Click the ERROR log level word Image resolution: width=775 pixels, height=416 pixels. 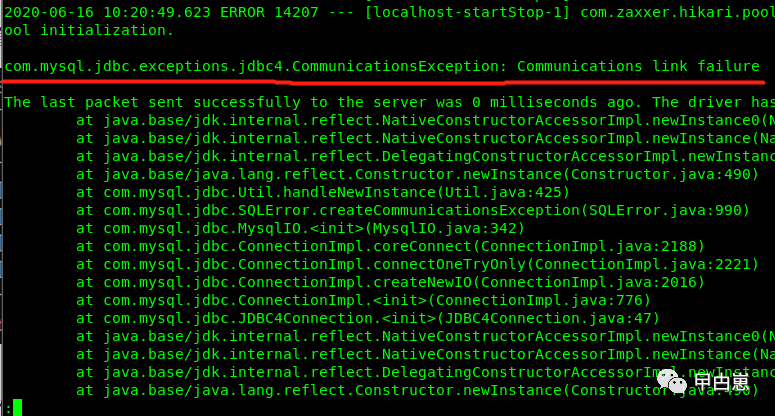242,12
